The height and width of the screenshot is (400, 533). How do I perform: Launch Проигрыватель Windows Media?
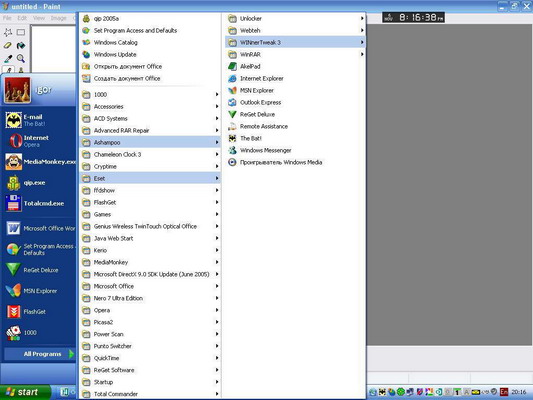click(x=295, y=162)
